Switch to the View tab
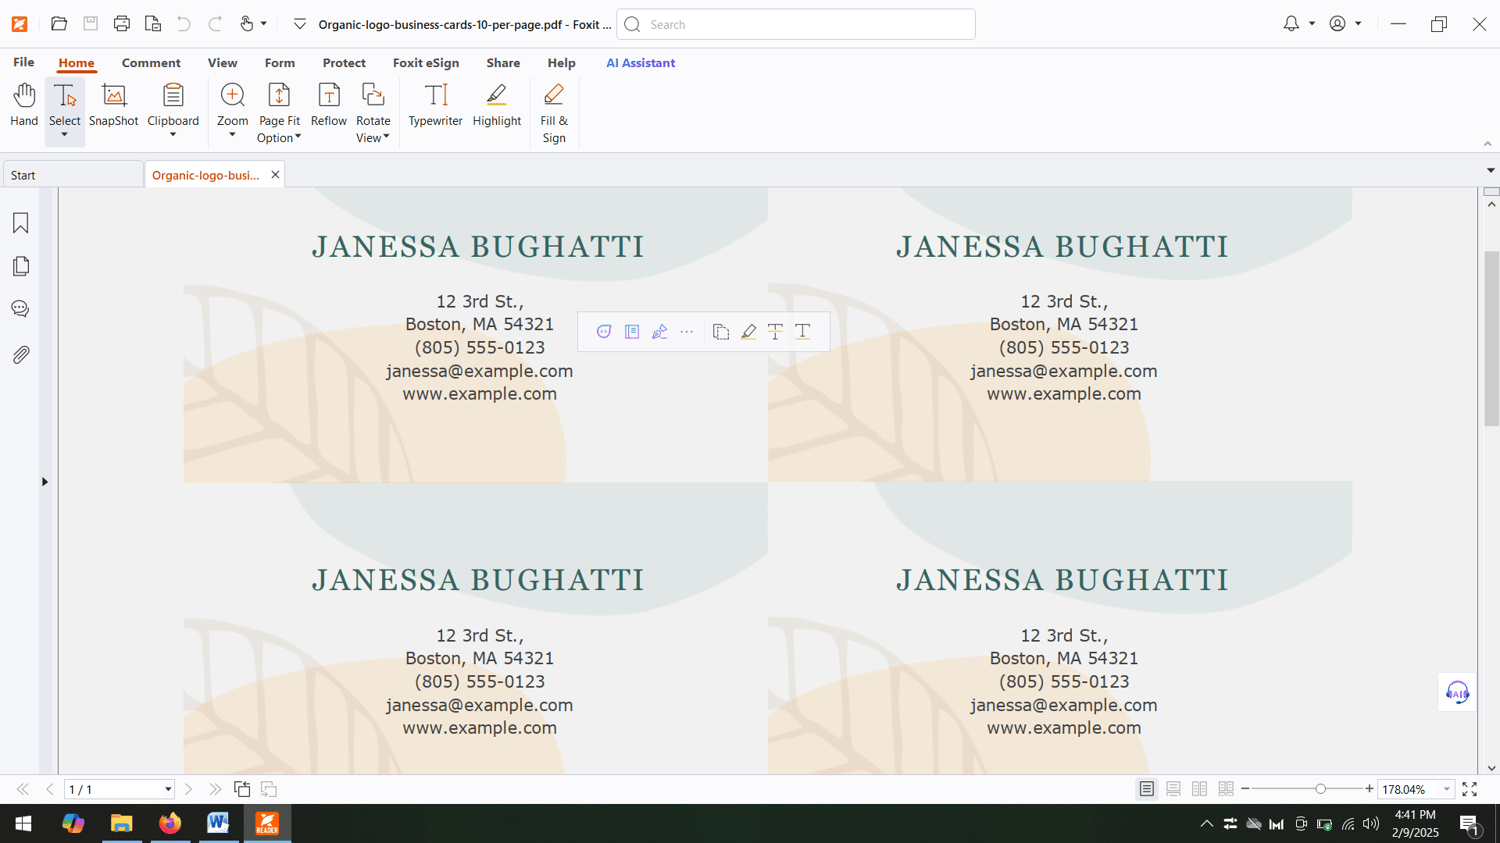The width and height of the screenshot is (1500, 843). coord(222,63)
